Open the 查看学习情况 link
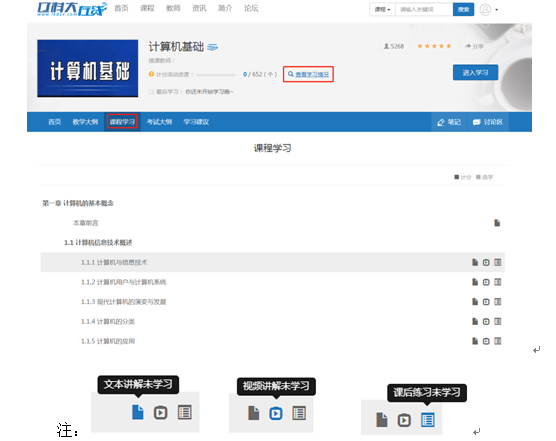This screenshot has width=556, height=441. (x=308, y=74)
